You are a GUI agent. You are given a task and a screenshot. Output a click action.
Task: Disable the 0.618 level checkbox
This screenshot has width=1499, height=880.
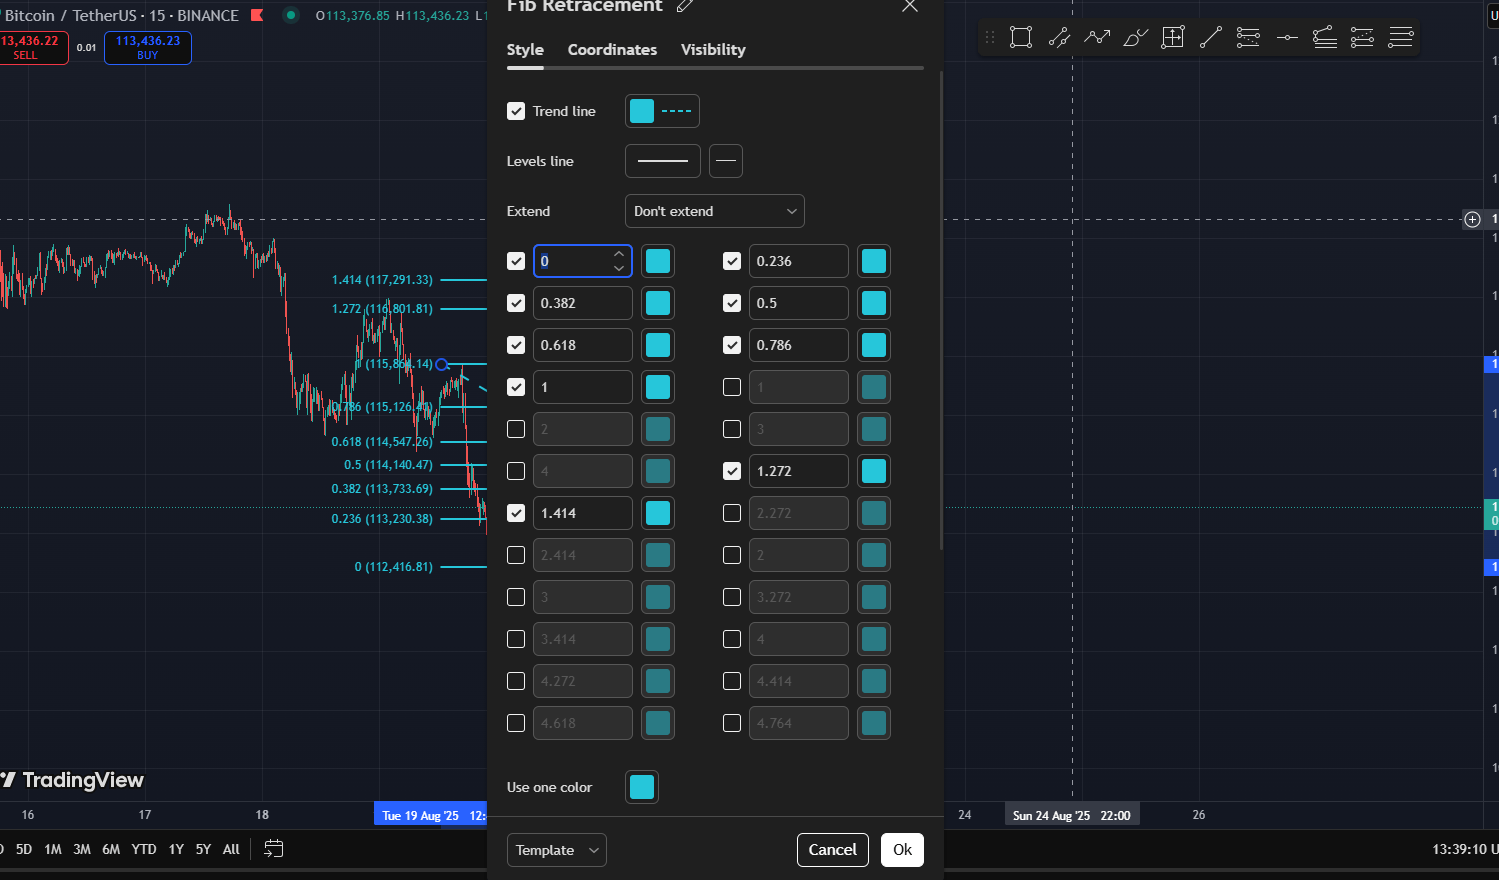[516, 345]
